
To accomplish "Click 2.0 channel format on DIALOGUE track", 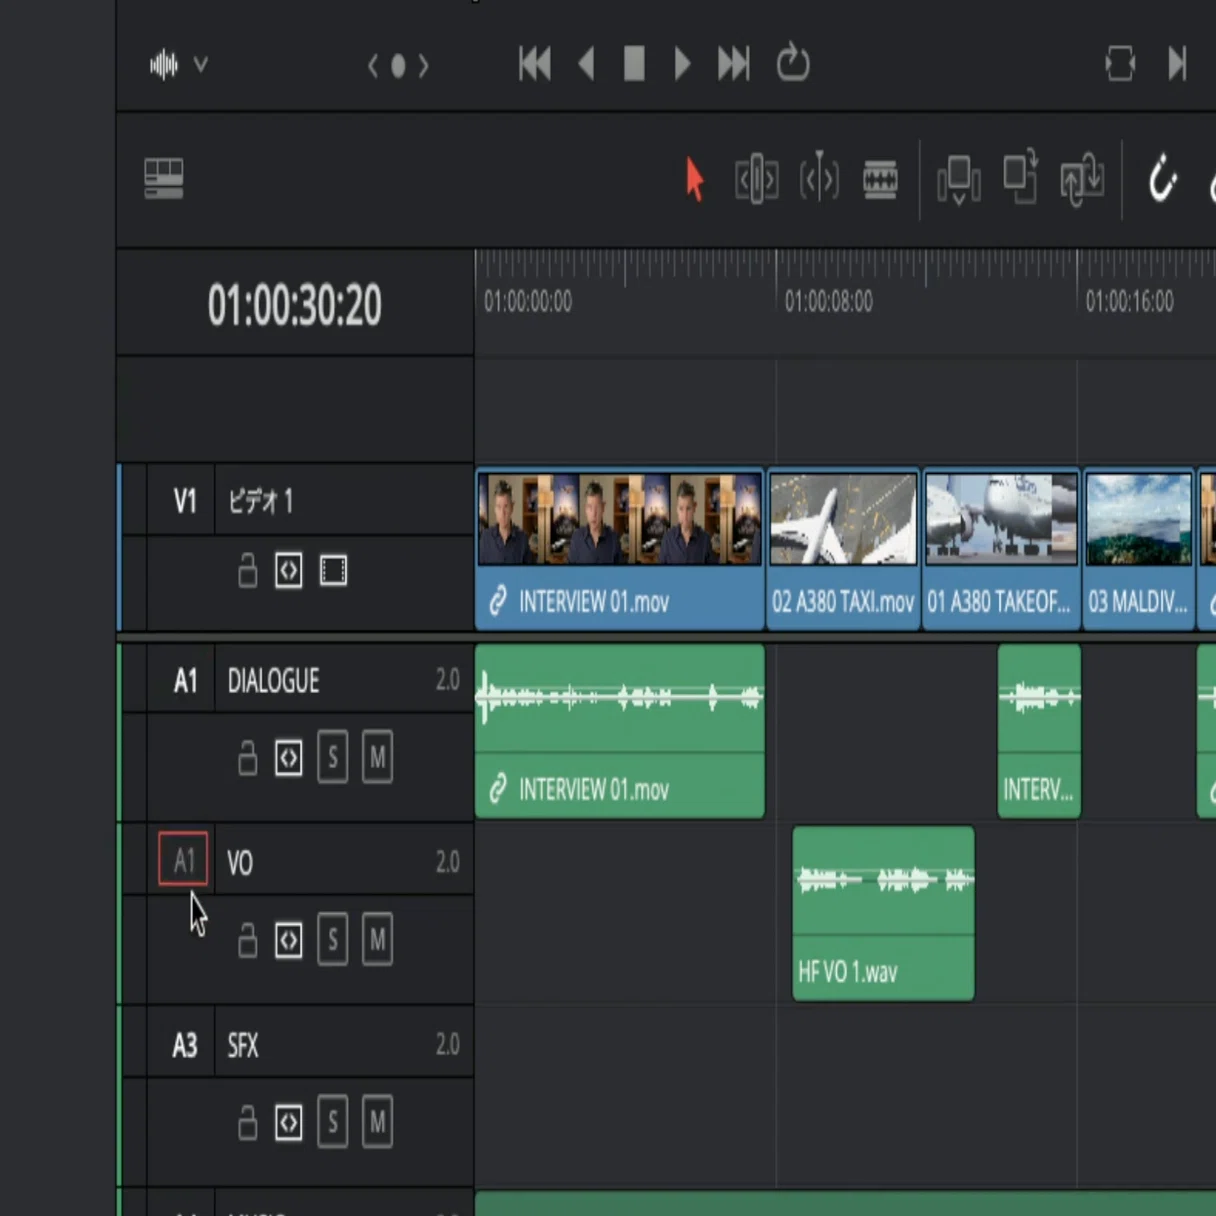I will (x=447, y=680).
